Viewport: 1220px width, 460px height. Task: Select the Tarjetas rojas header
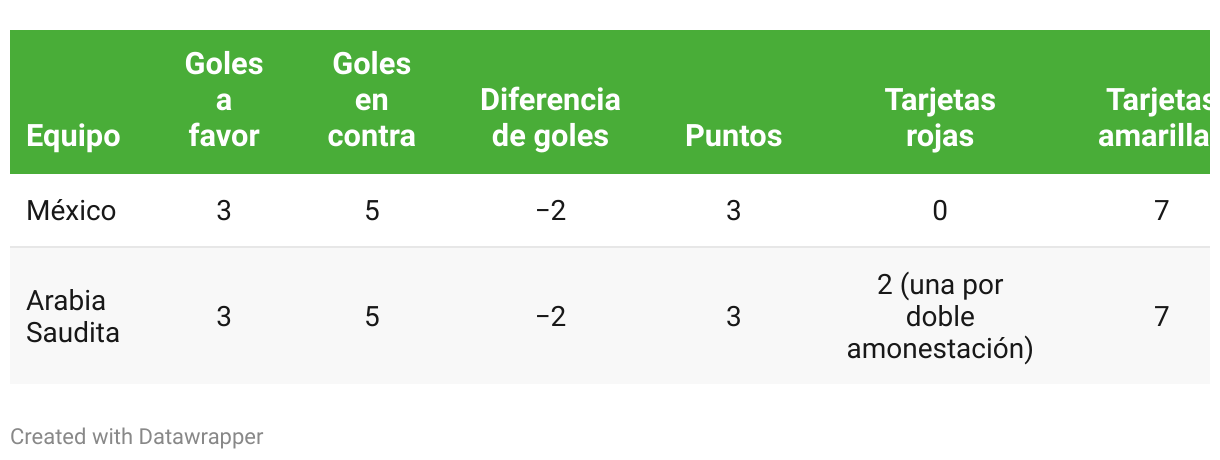(940, 118)
